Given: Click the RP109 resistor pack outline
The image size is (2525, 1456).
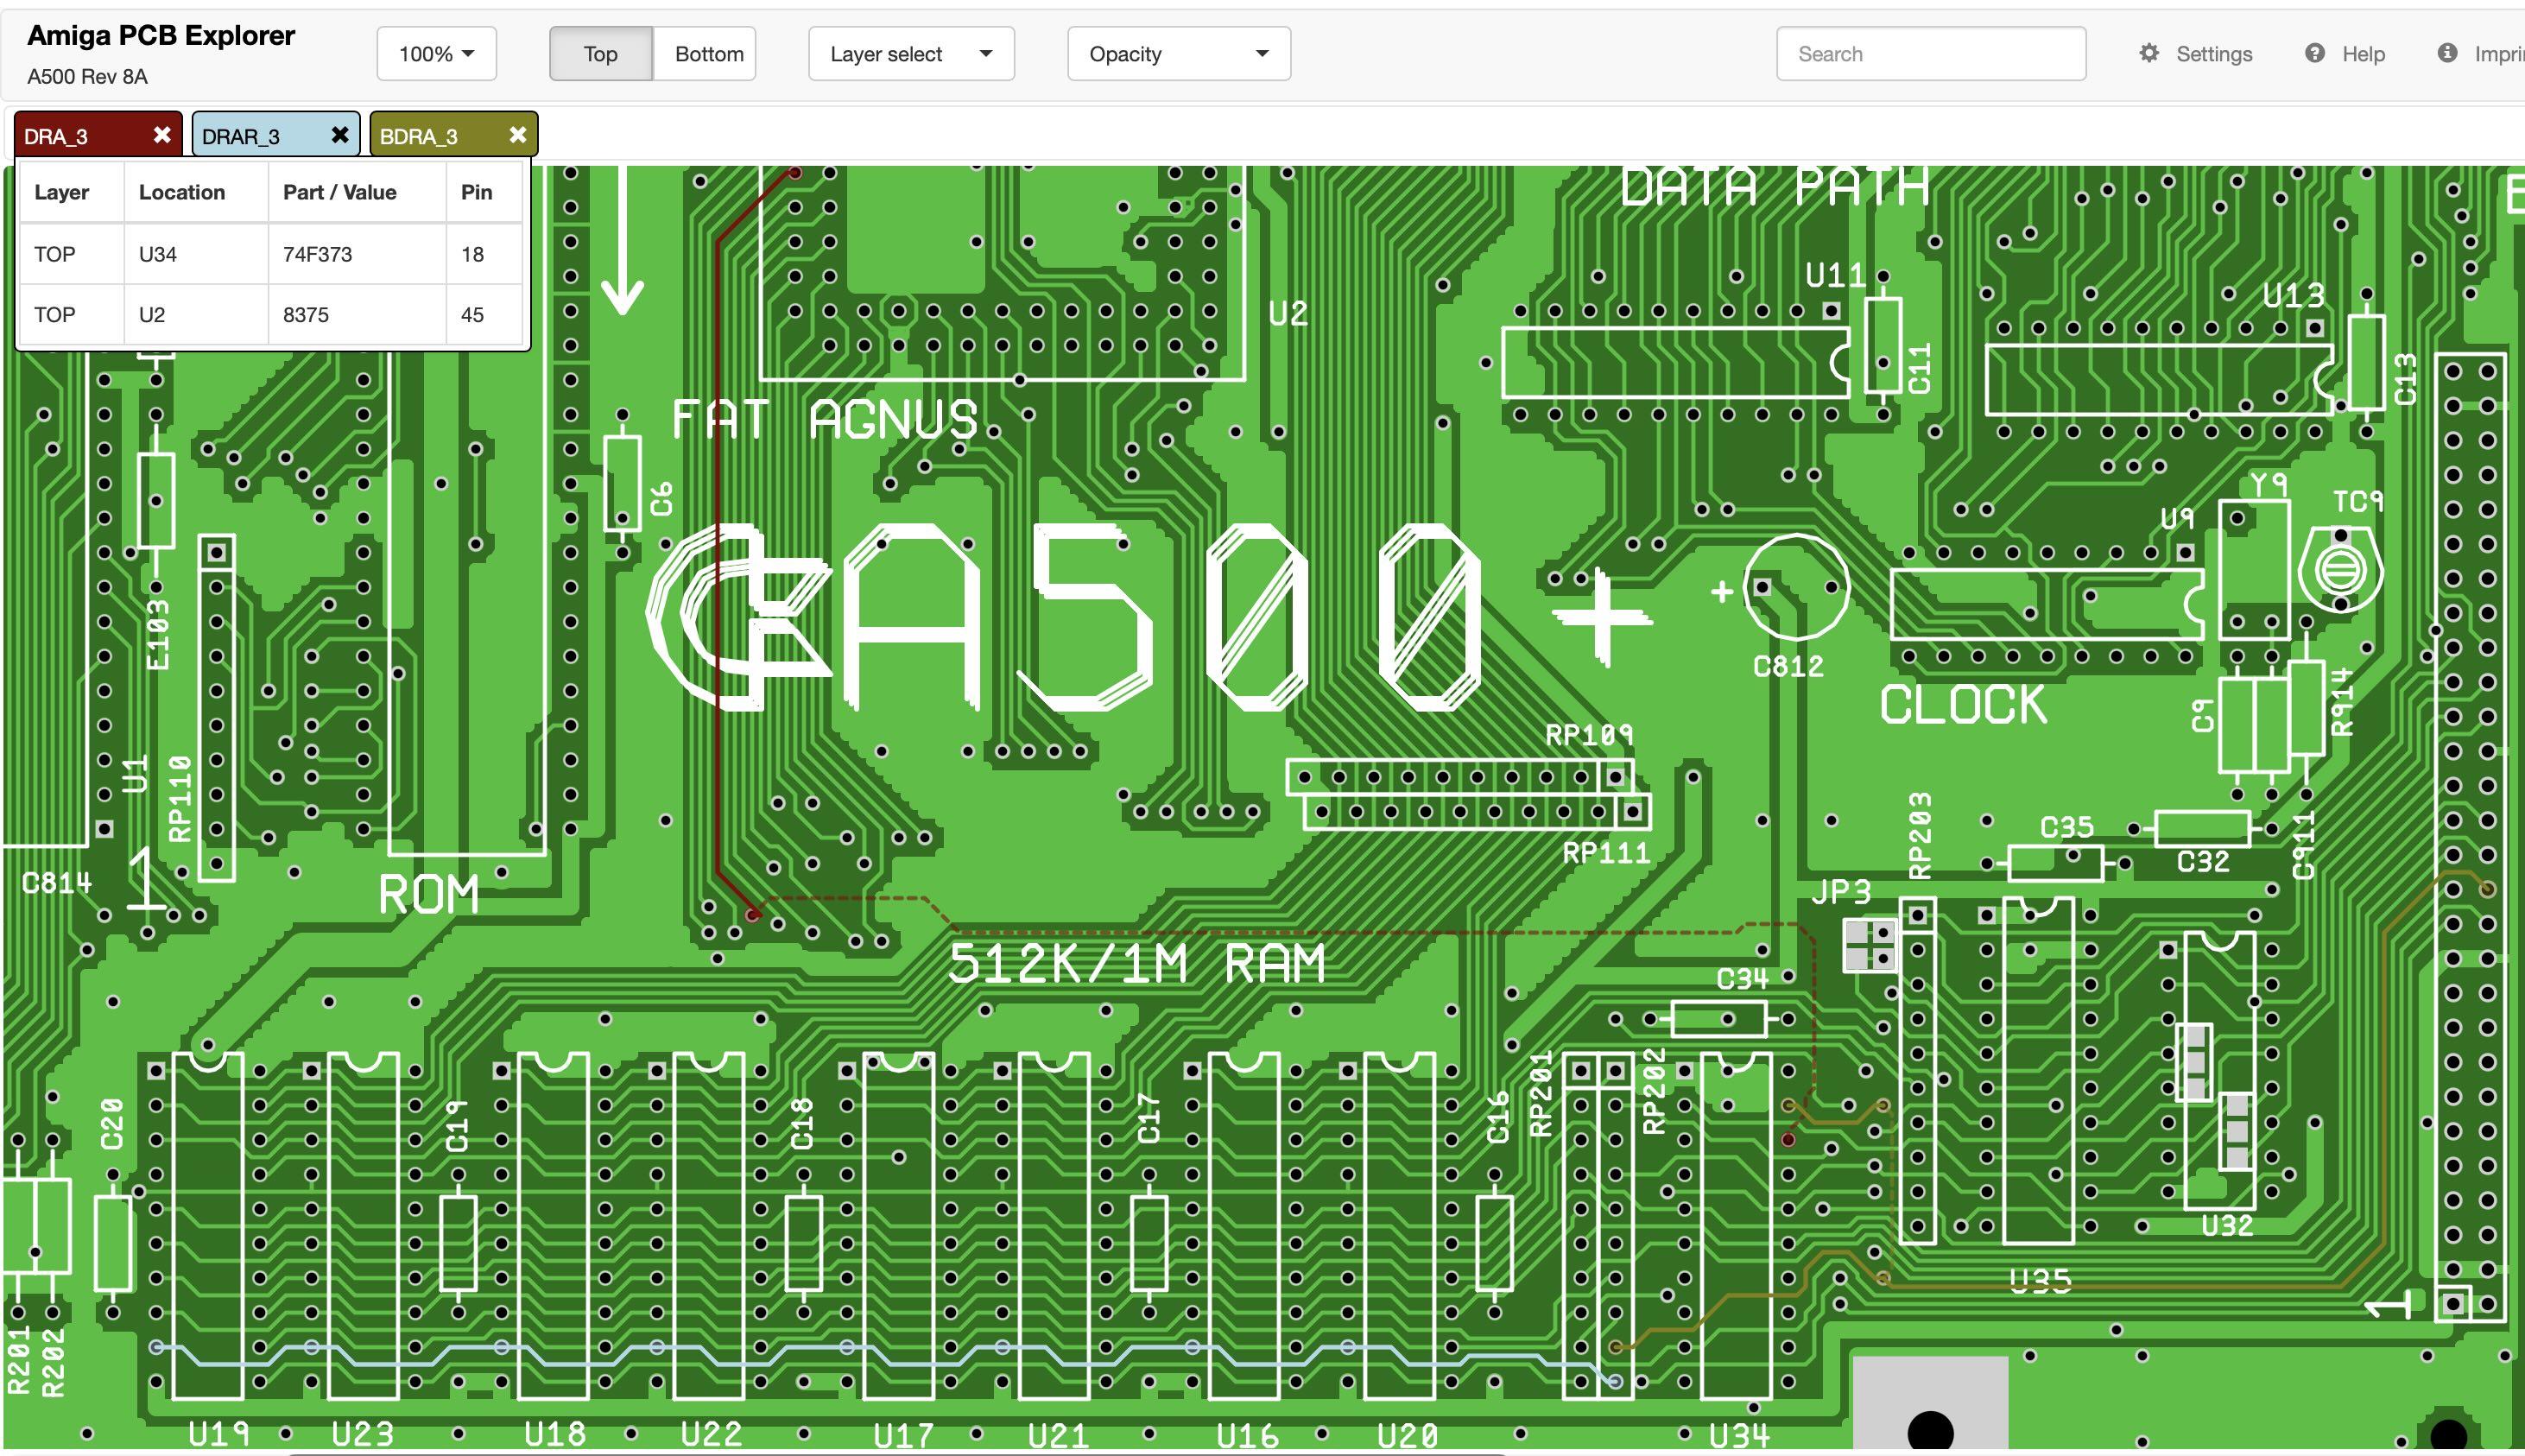Looking at the screenshot, I should (1460, 777).
